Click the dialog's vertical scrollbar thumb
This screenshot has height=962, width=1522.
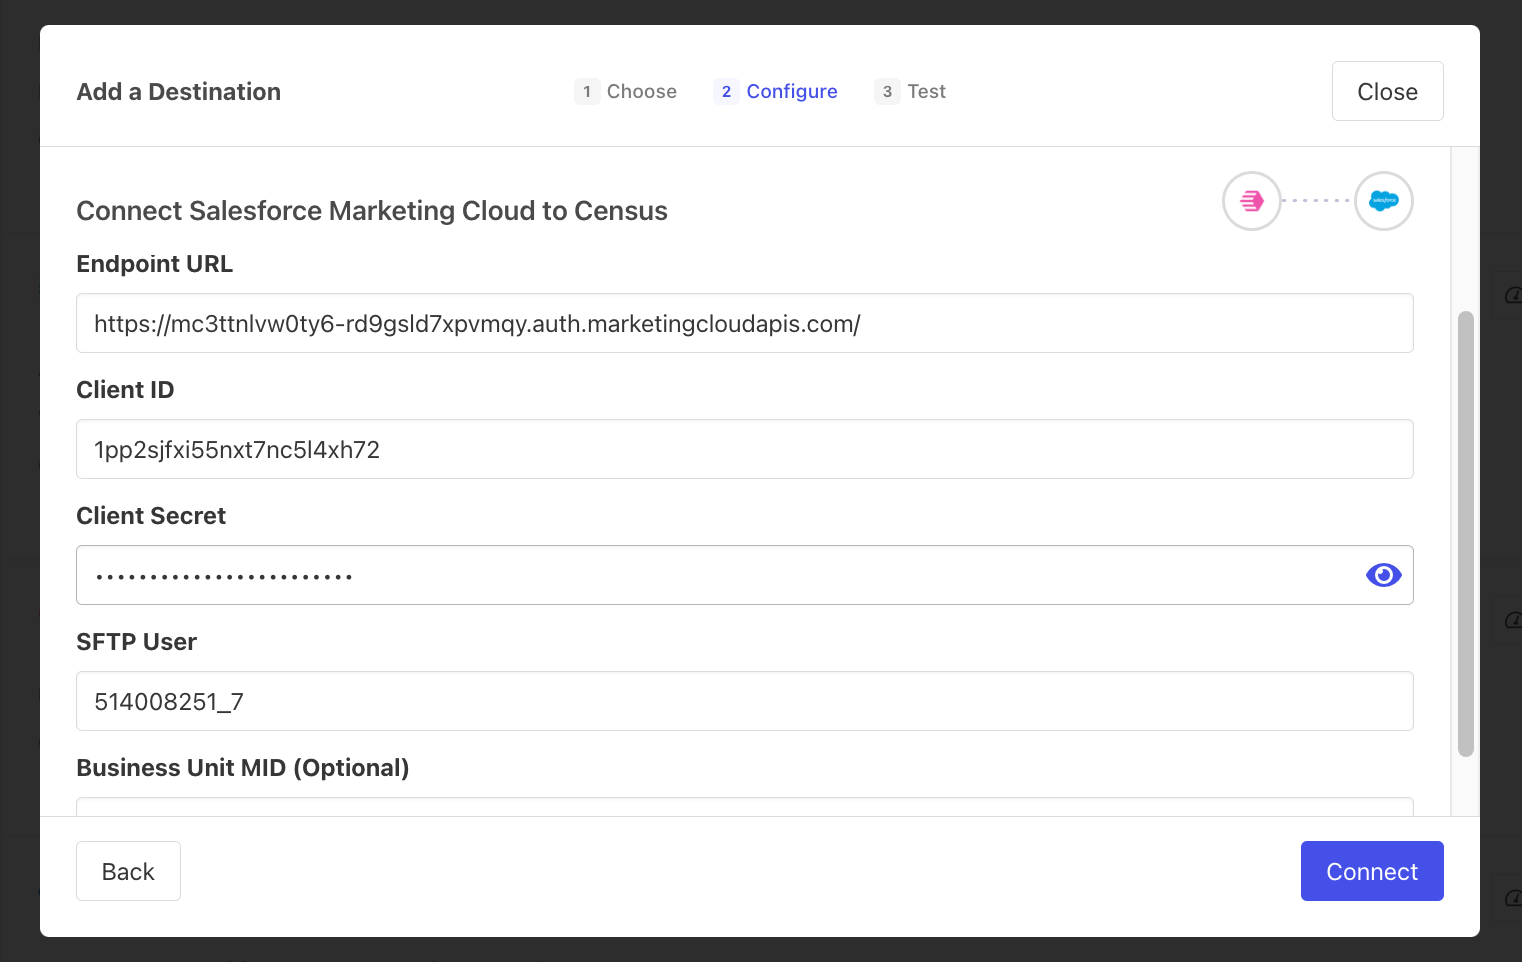pos(1465,534)
